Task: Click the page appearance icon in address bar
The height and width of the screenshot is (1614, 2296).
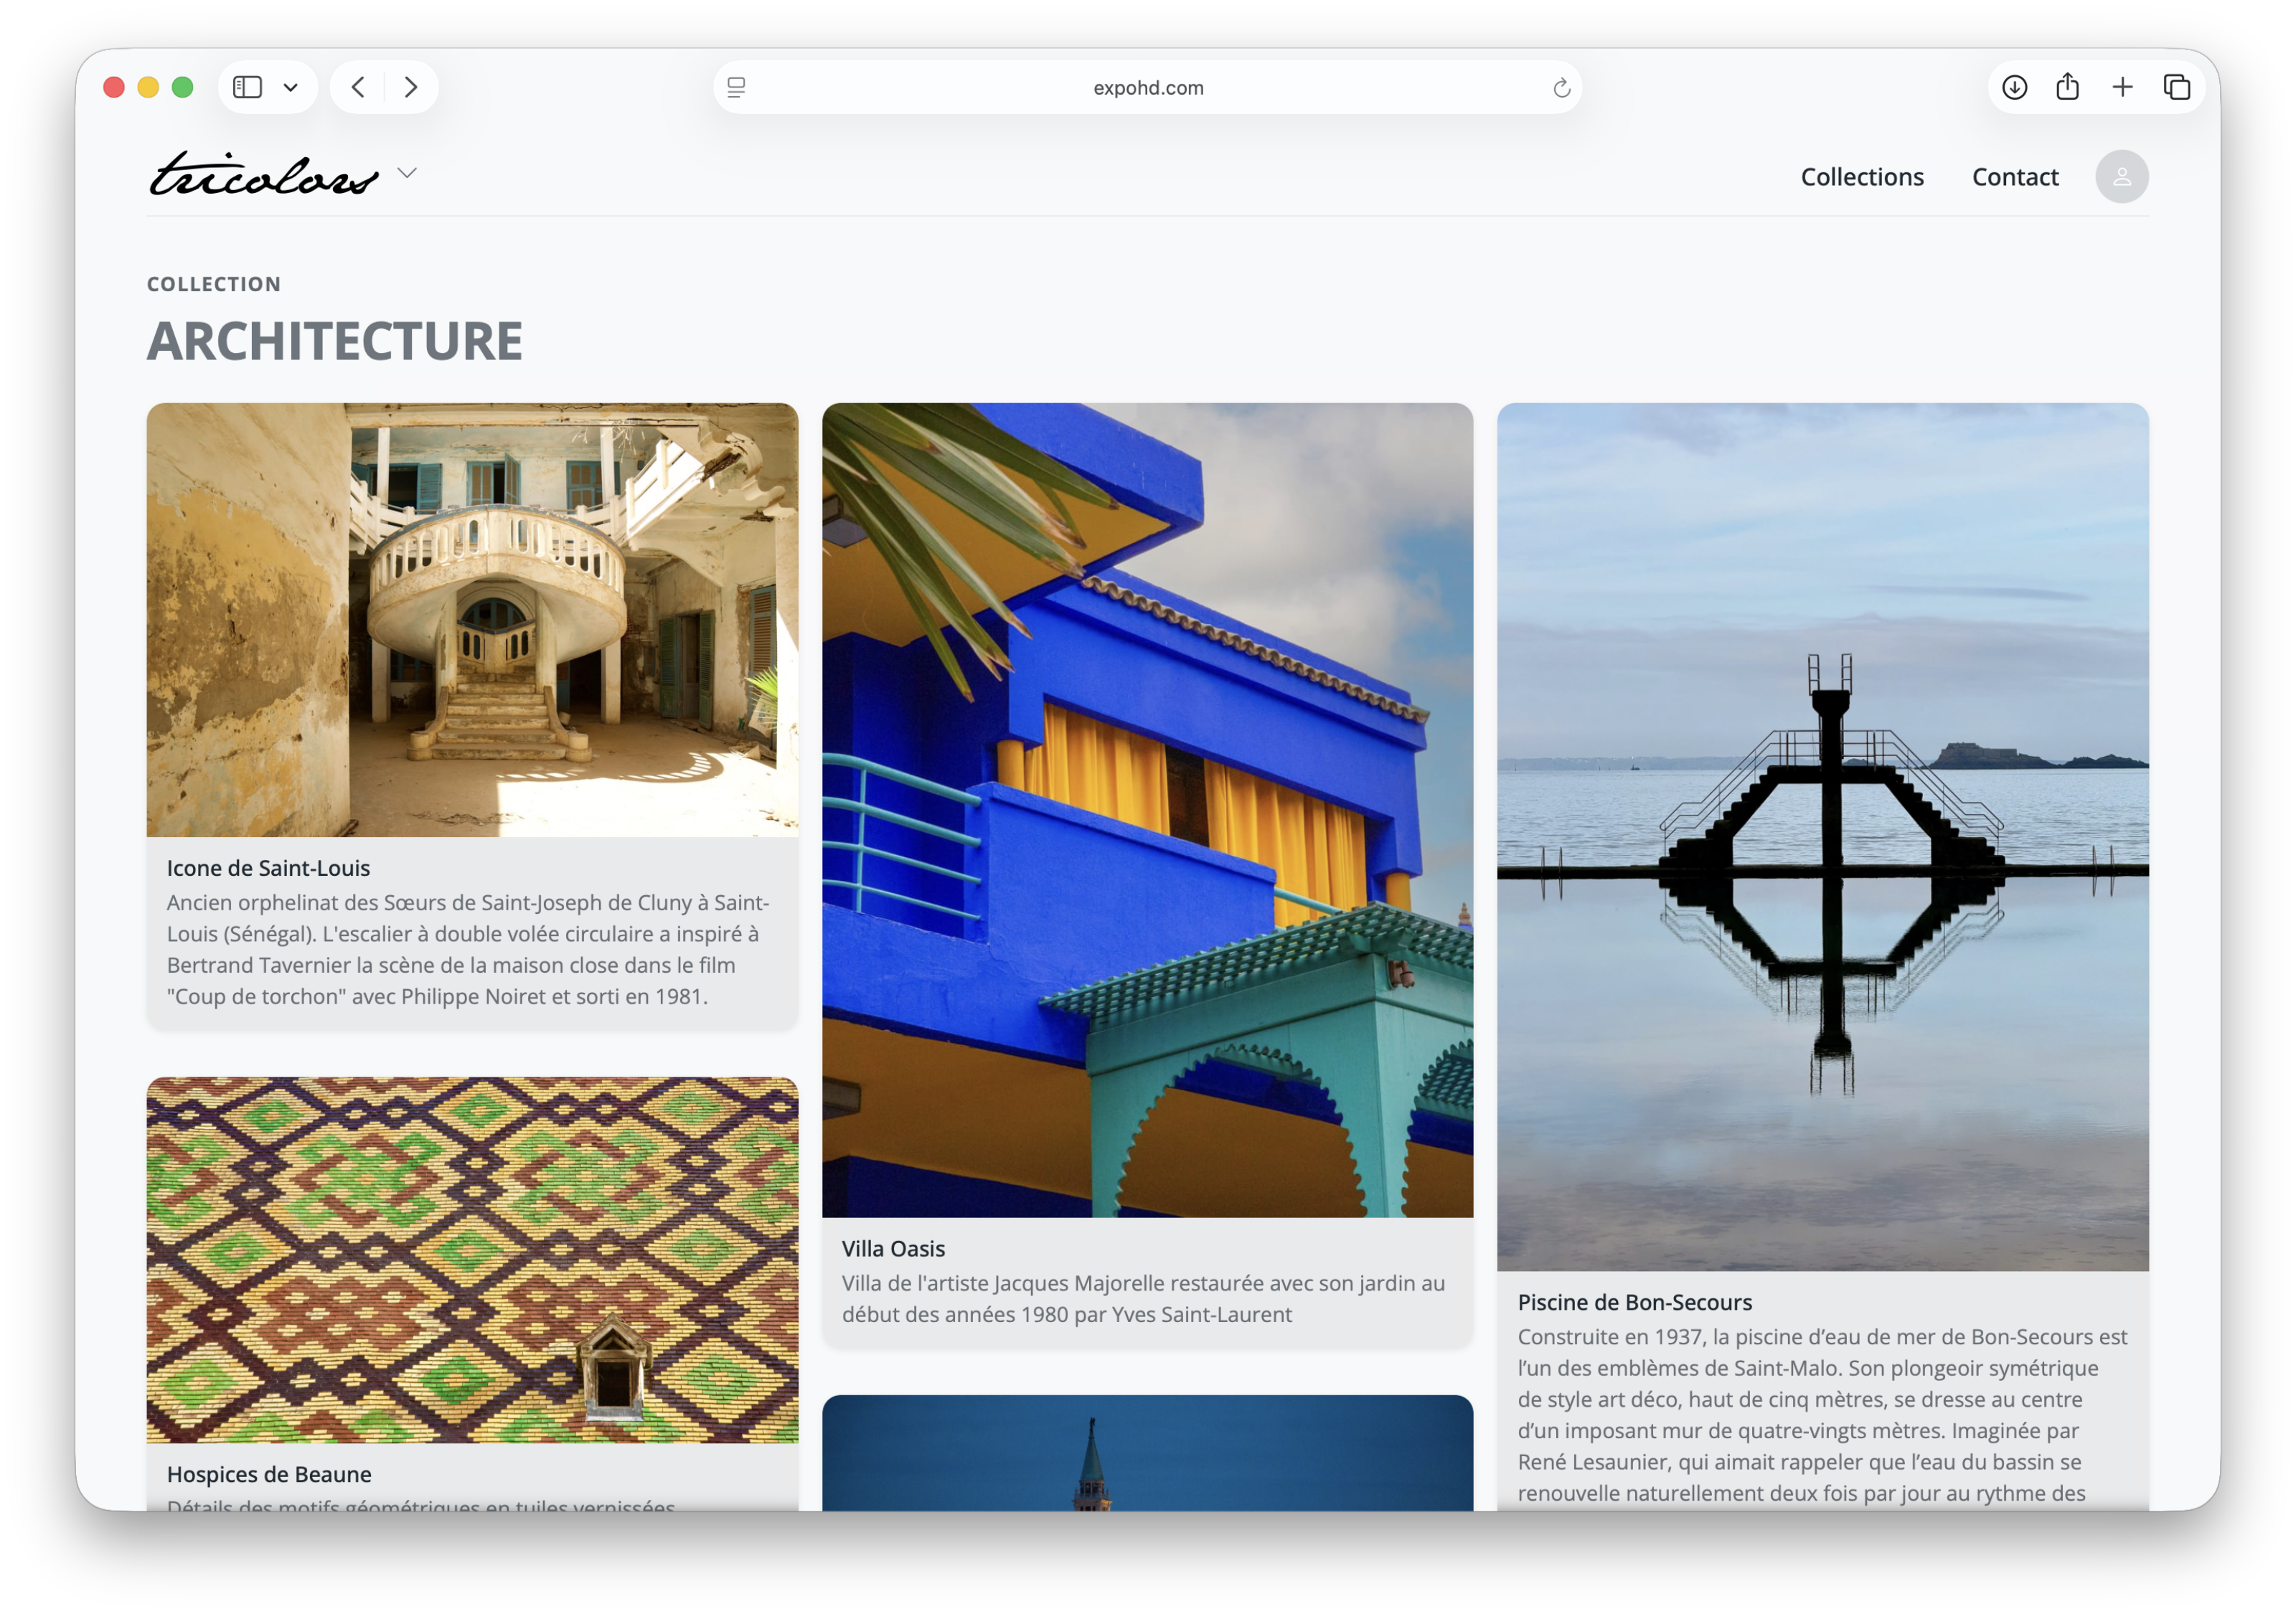Action: tap(737, 88)
